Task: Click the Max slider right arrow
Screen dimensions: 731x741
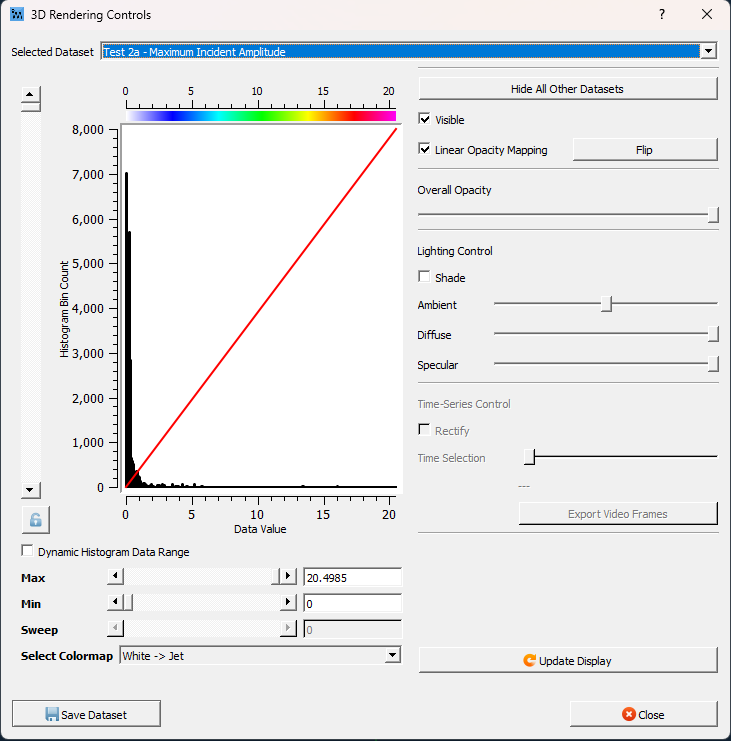Action: coord(289,577)
